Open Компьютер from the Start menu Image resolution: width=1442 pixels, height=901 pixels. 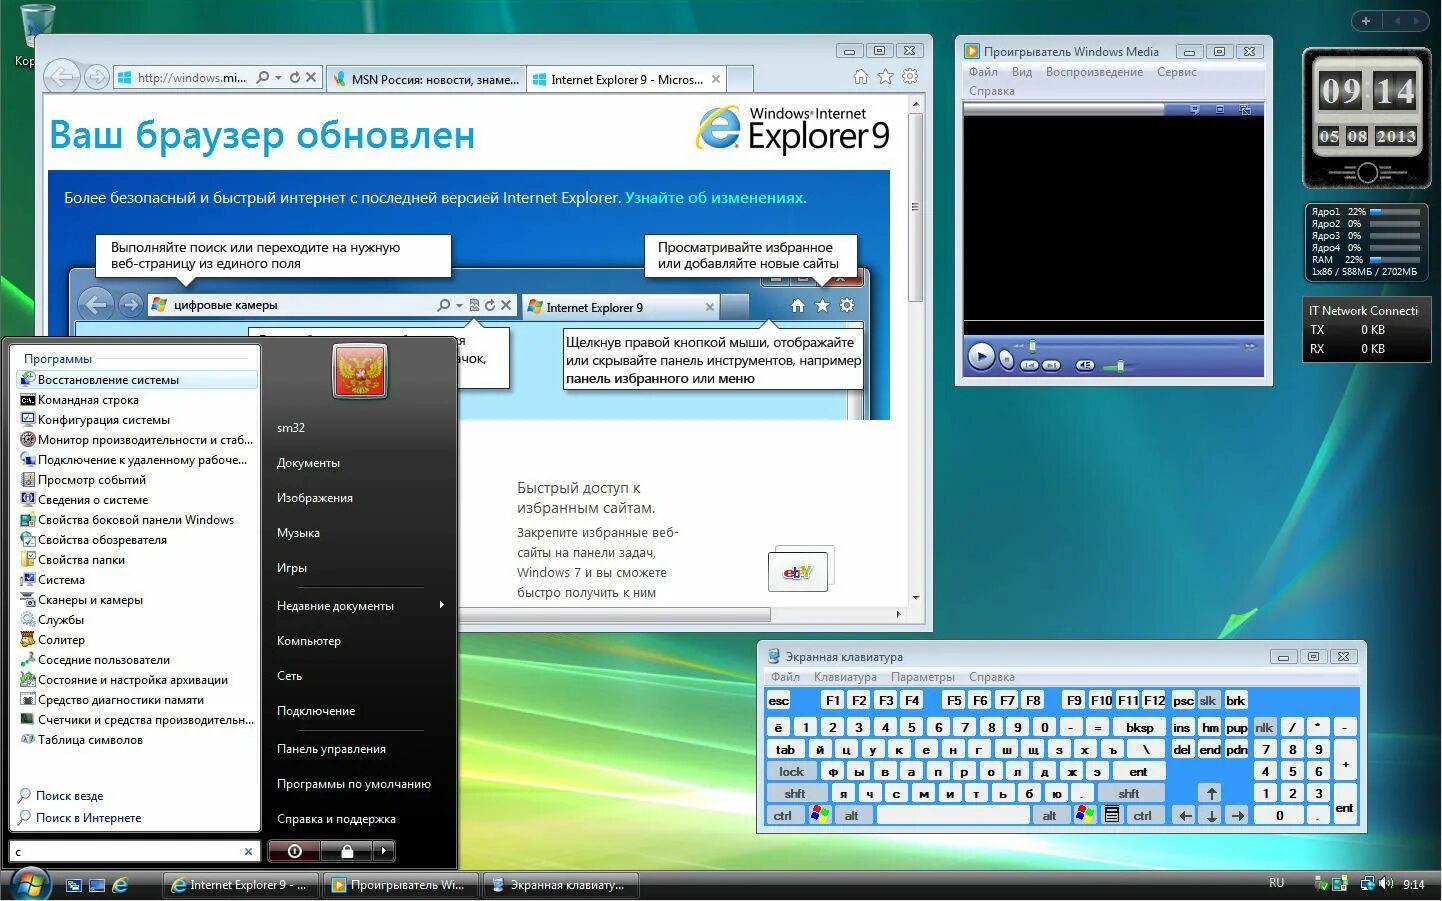309,640
